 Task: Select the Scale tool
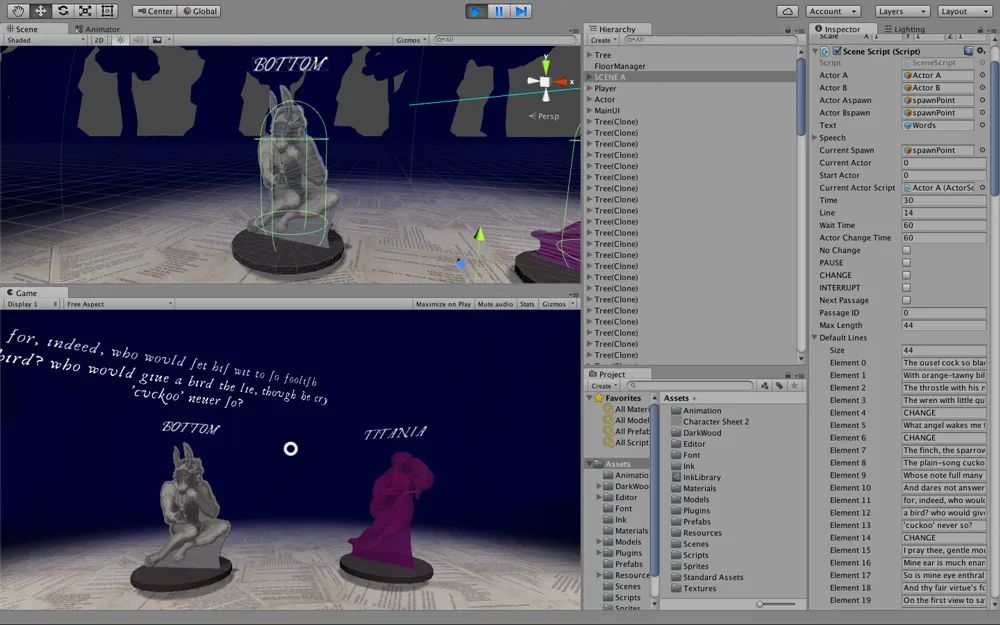tap(85, 11)
